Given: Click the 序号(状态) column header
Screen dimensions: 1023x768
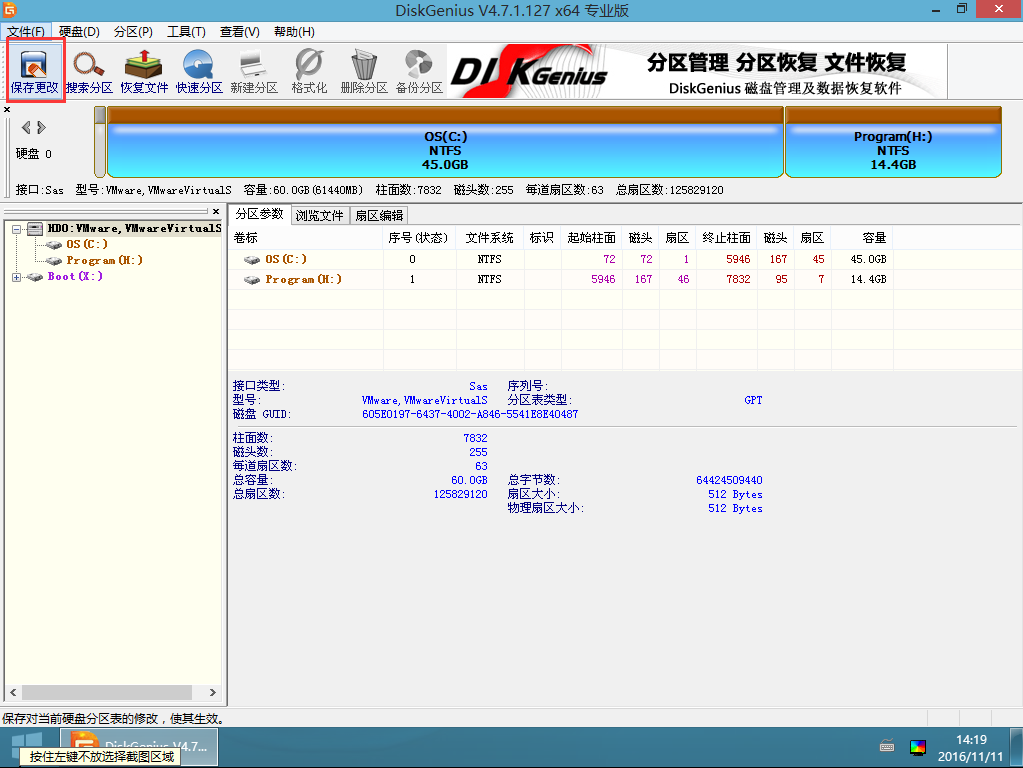Looking at the screenshot, I should tap(419, 238).
